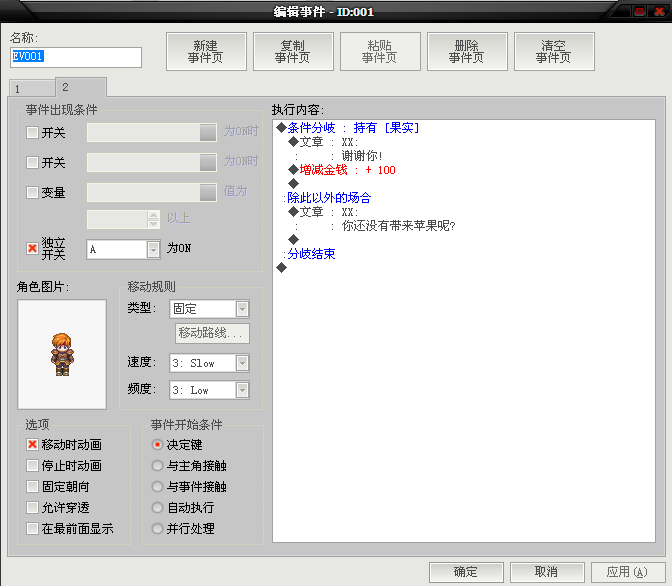The width and height of the screenshot is (672, 586).
Task: Click the 清空事件页 button
Action: click(554, 51)
